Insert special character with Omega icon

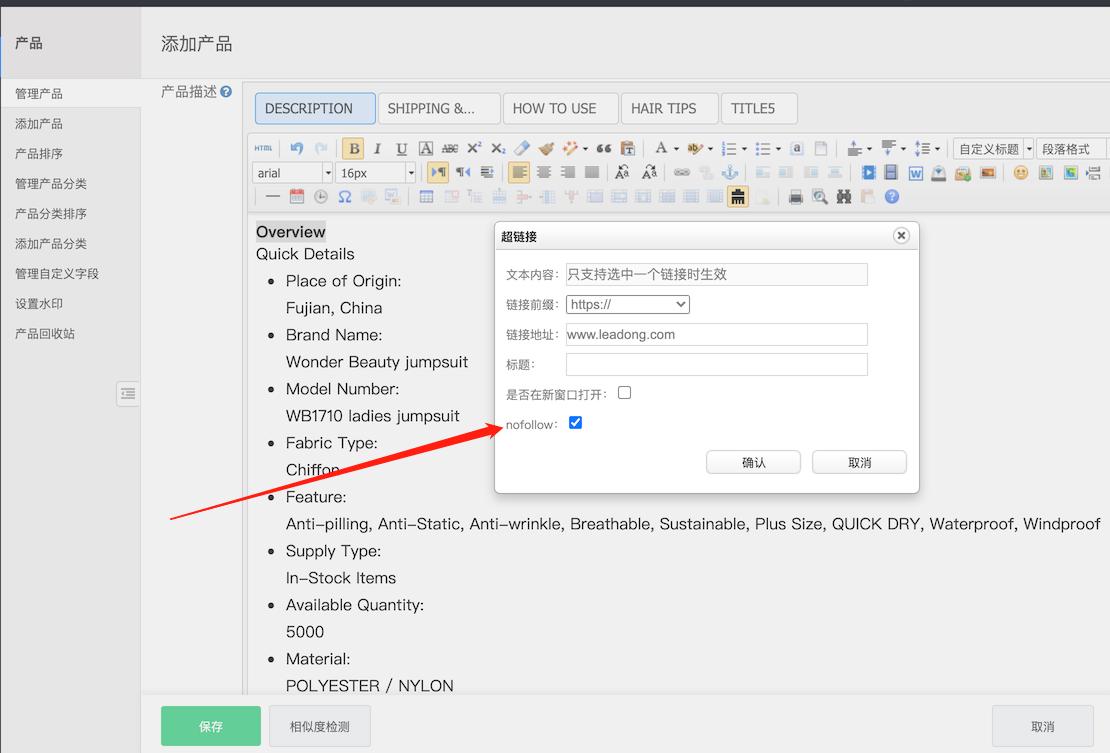click(x=345, y=197)
